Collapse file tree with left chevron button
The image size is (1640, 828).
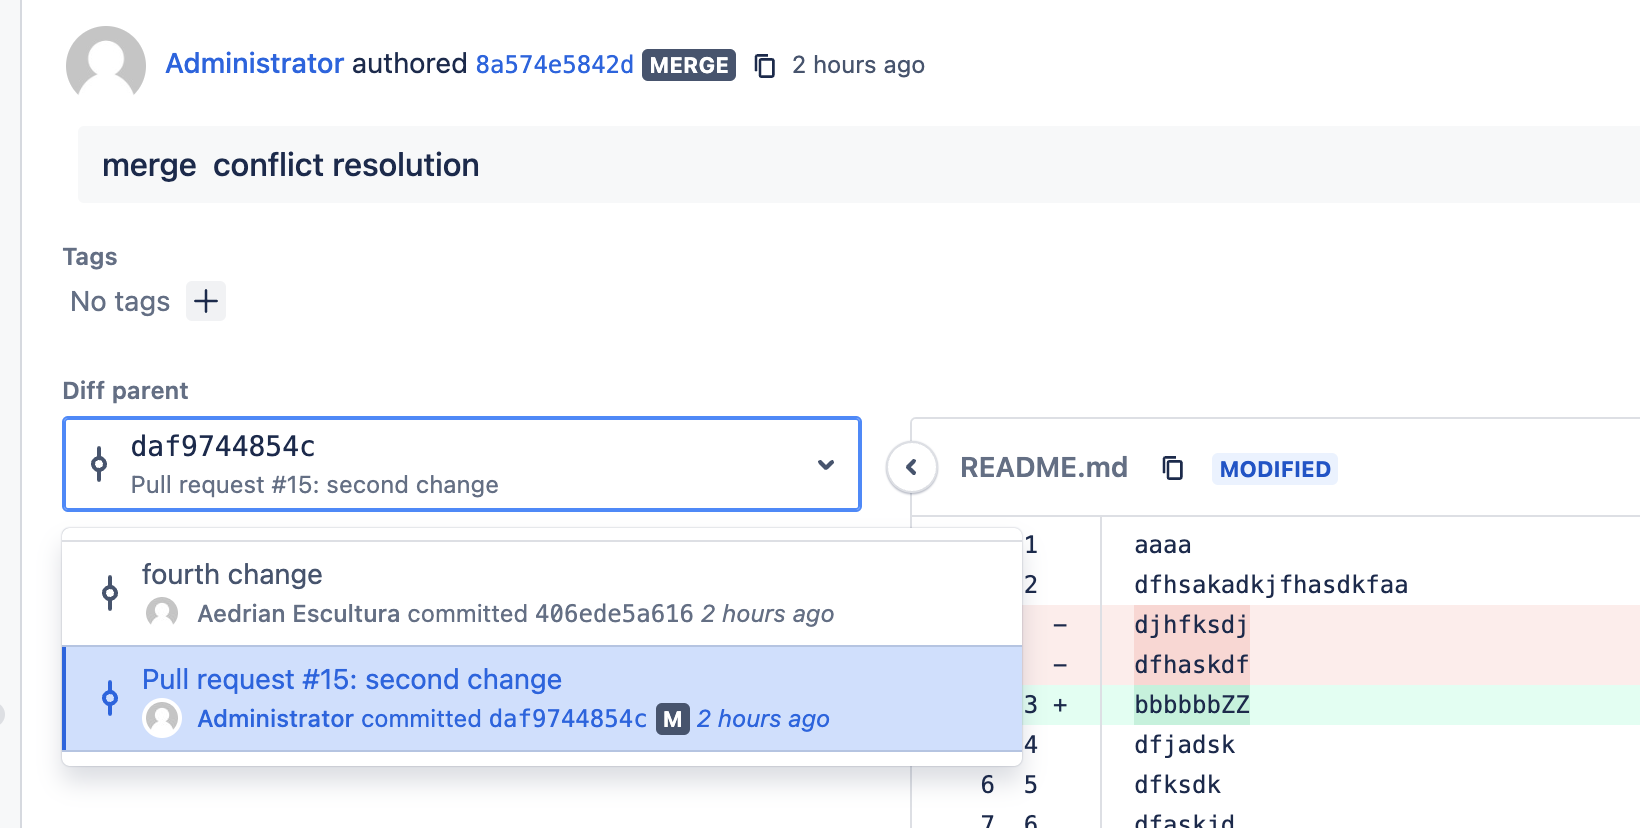(912, 467)
